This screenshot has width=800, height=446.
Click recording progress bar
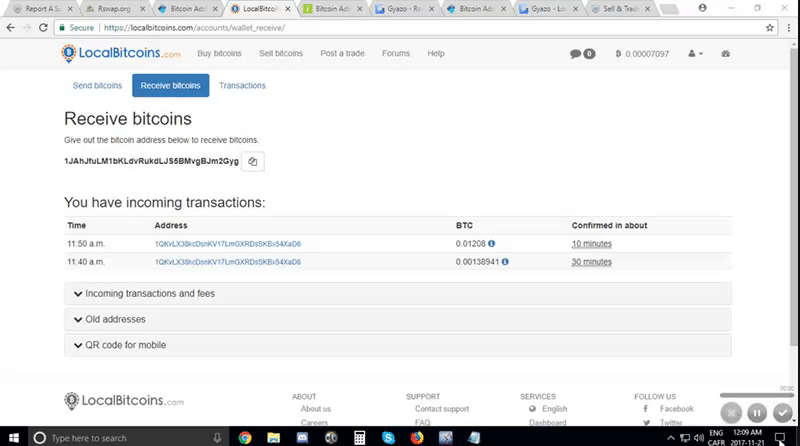click(757, 395)
